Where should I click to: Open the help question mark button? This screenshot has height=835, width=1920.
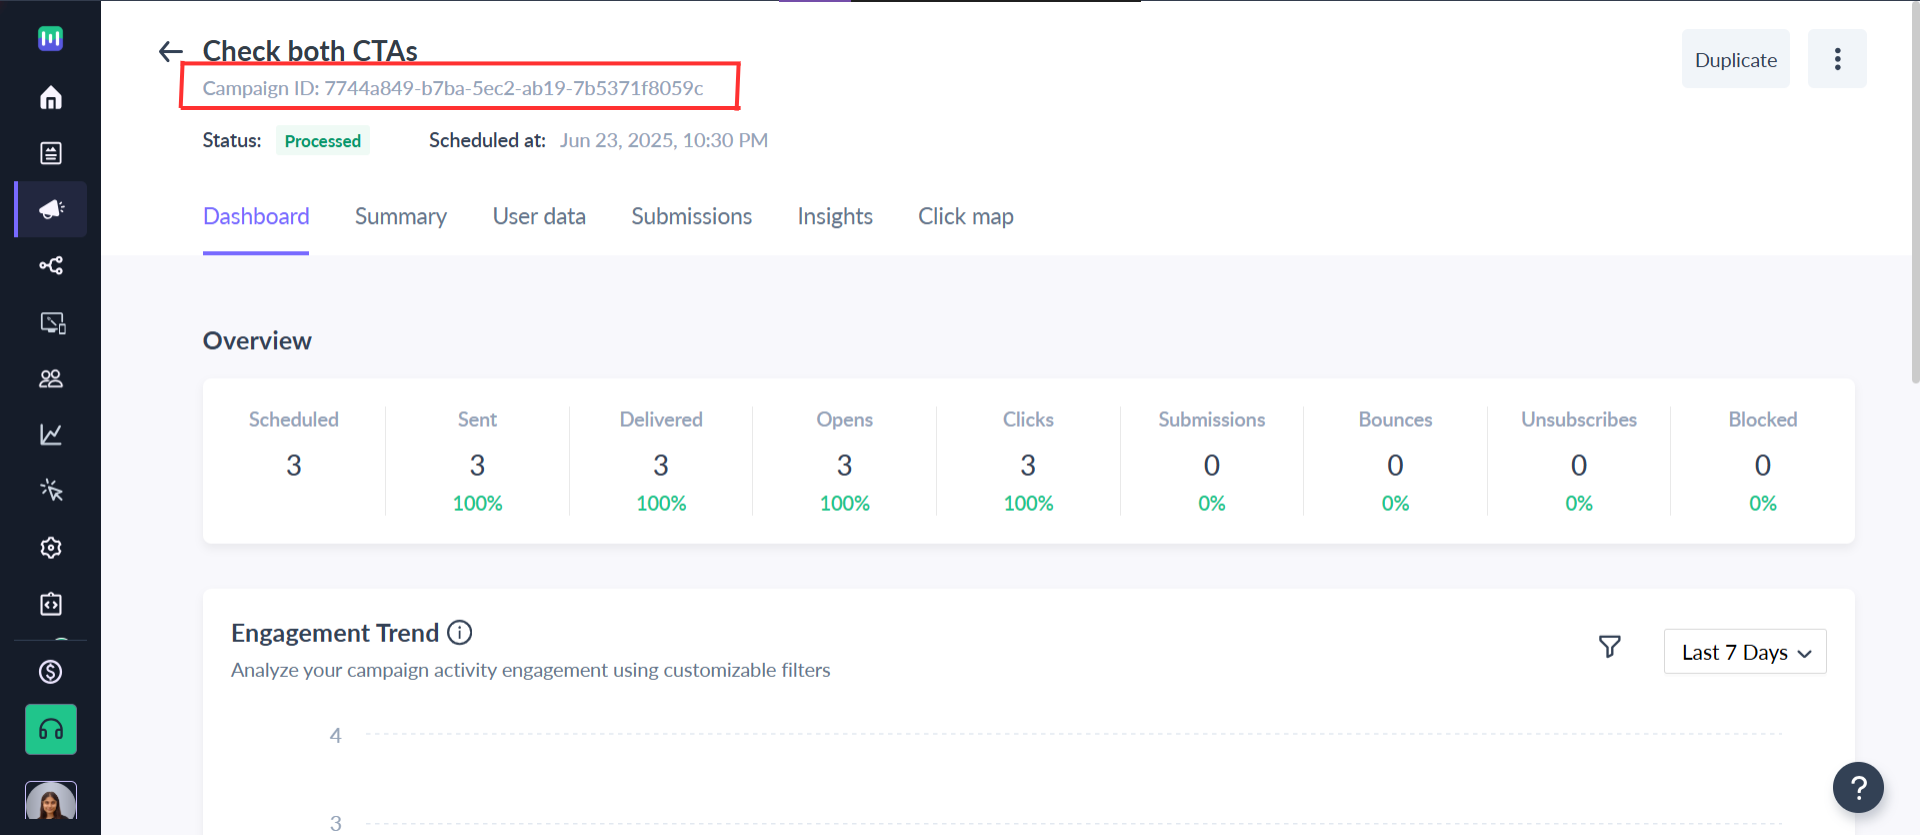[1858, 788]
